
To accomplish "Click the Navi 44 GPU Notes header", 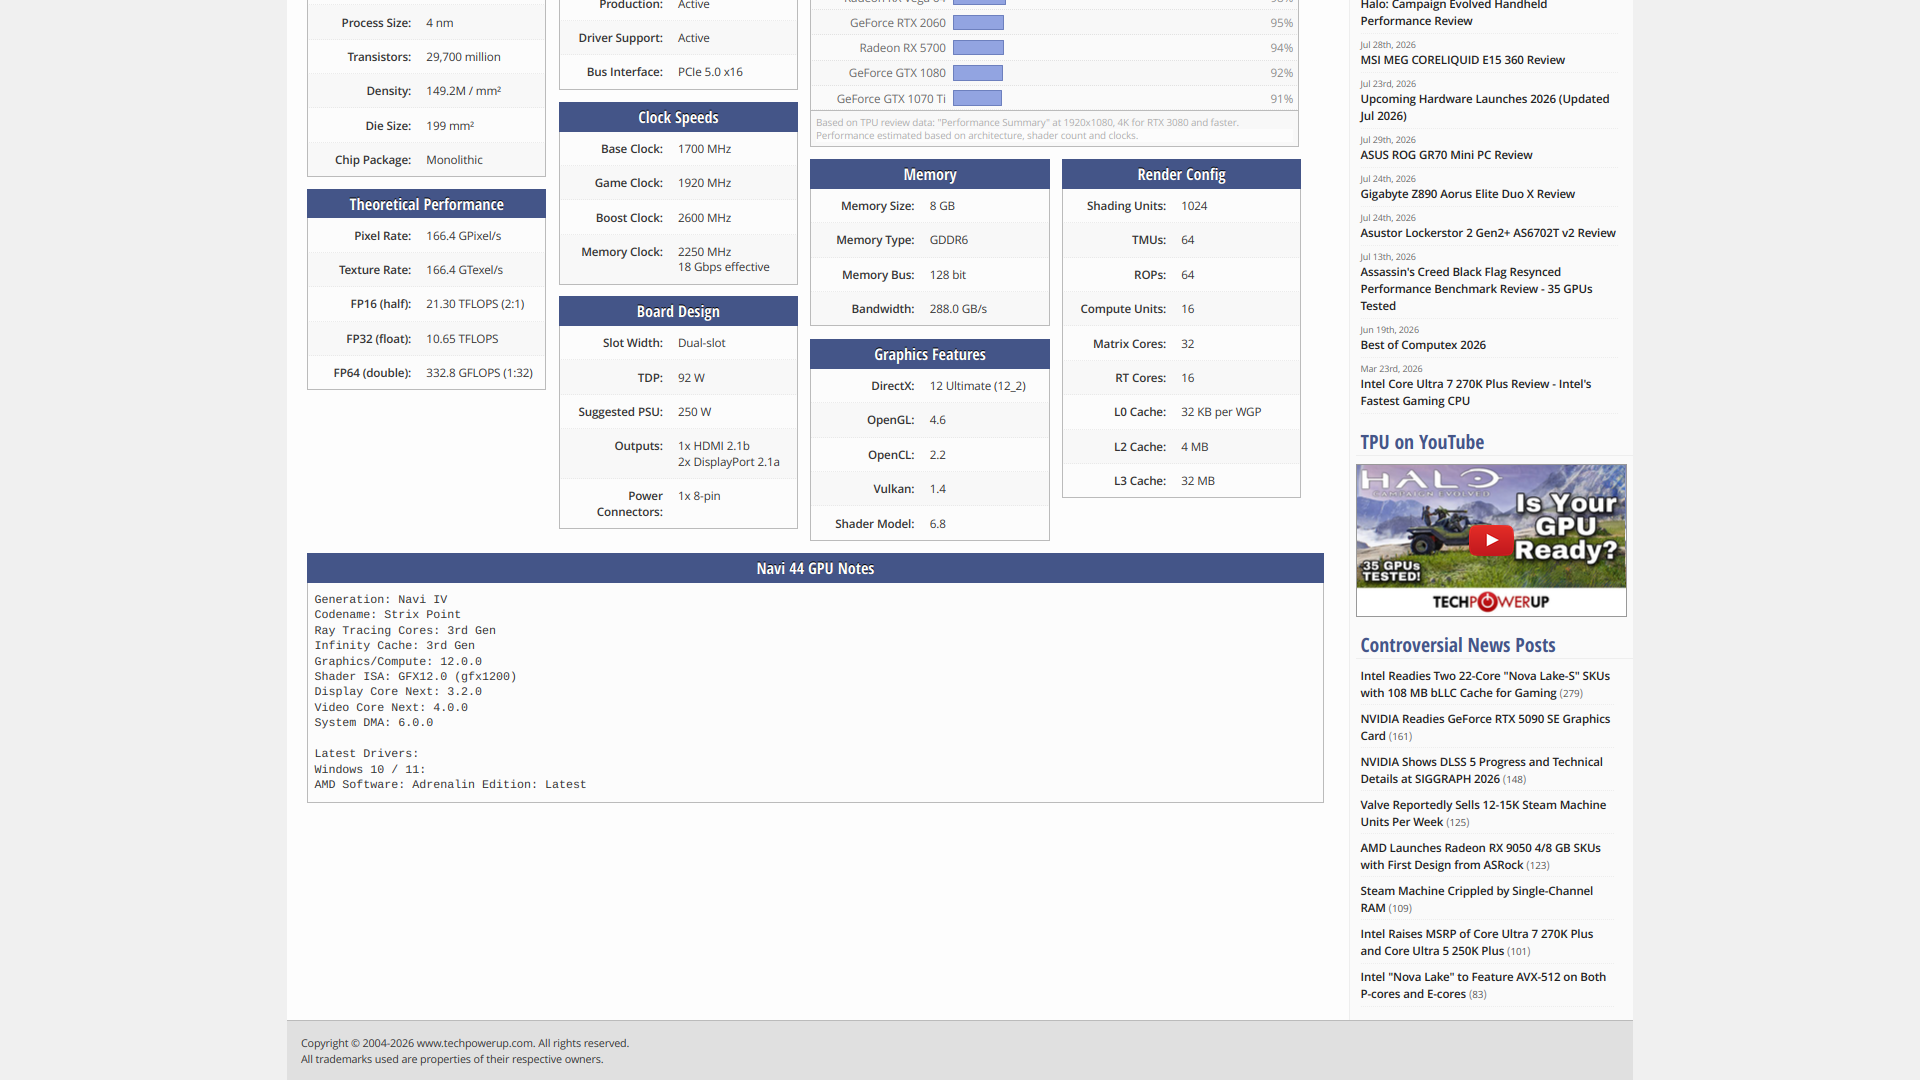I will (x=815, y=568).
